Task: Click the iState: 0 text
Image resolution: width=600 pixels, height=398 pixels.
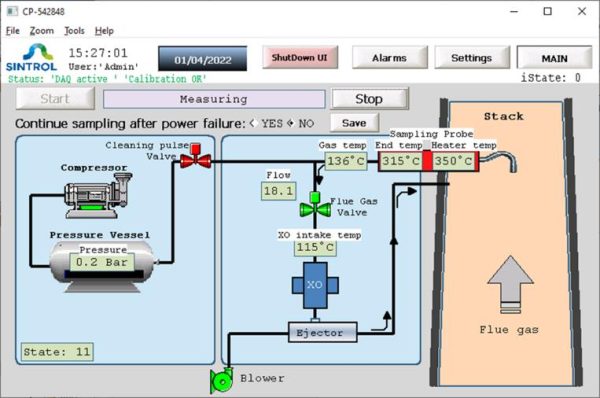Action: 551,78
